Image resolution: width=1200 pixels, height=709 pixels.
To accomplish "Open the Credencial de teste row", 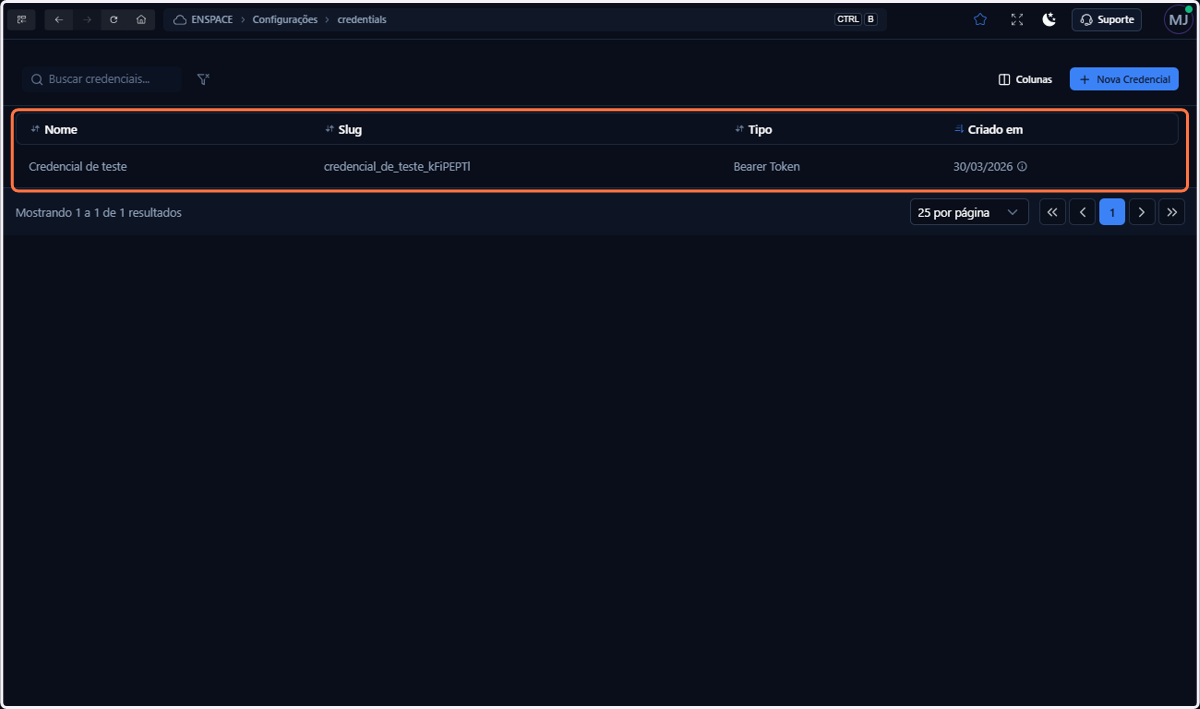I will click(597, 166).
